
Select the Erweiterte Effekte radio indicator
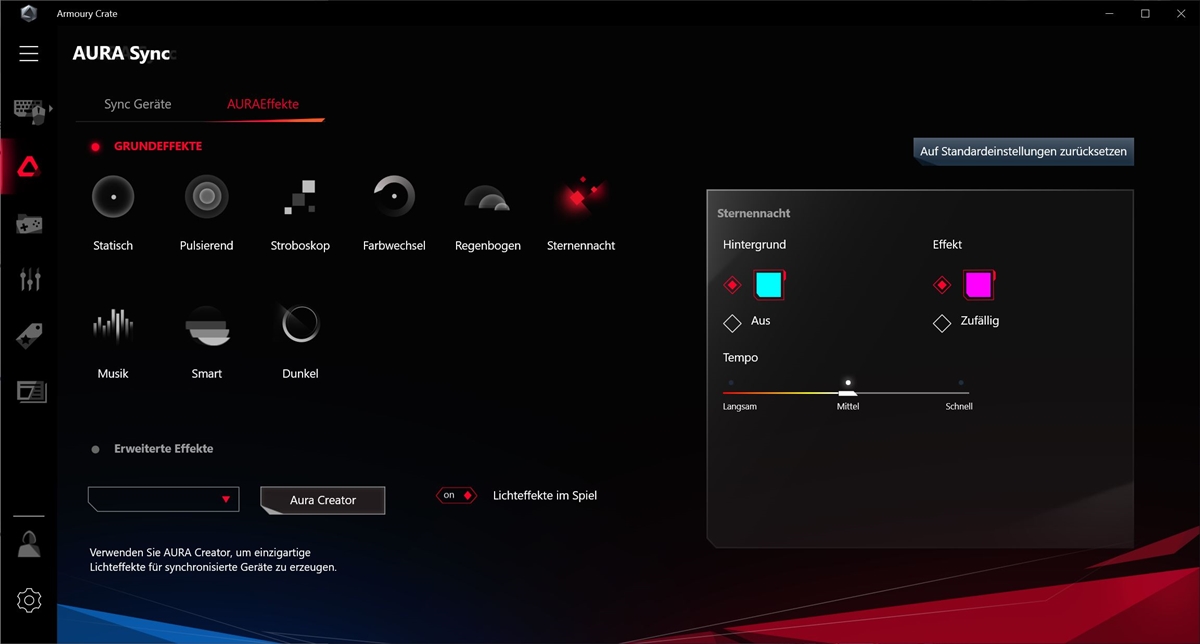[96, 450]
